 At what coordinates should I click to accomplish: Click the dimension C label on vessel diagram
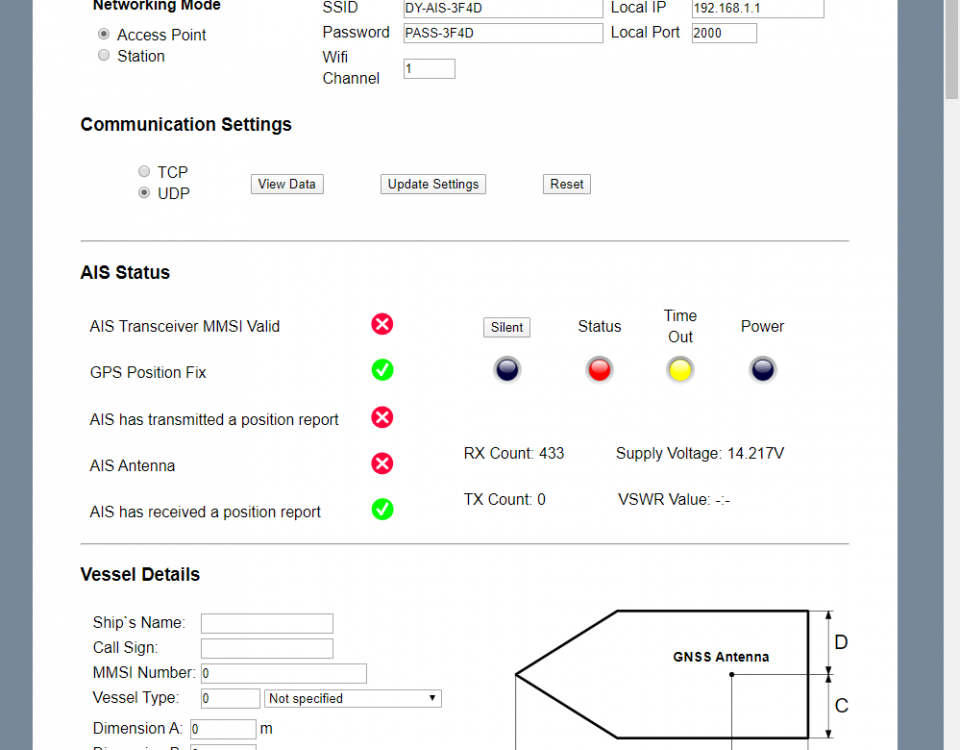pyautogui.click(x=841, y=706)
